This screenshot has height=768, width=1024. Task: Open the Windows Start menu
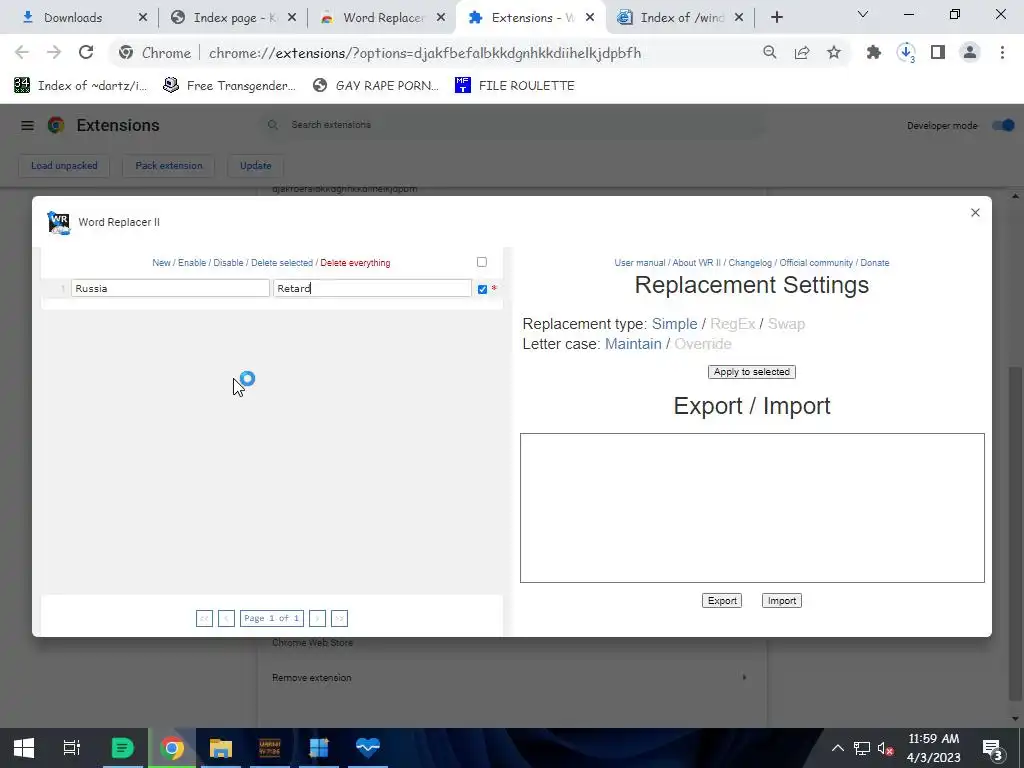(24, 748)
